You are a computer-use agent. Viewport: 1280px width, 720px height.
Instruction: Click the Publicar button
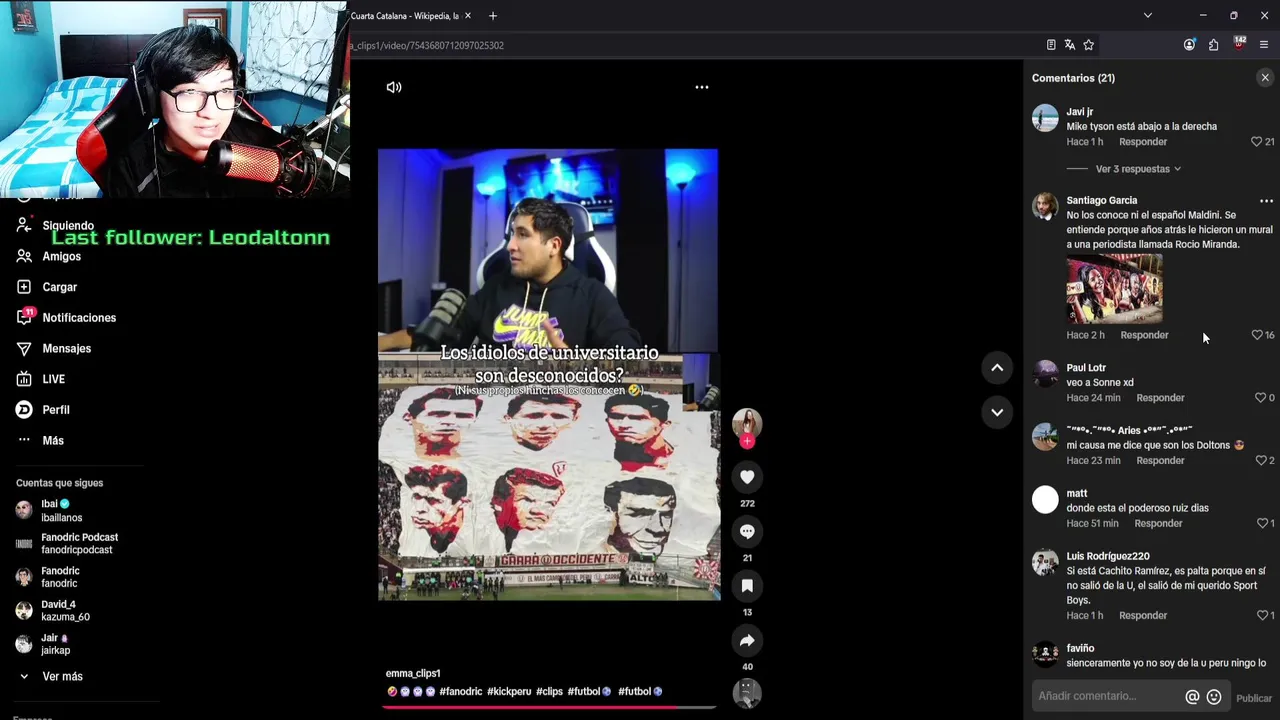point(1254,698)
